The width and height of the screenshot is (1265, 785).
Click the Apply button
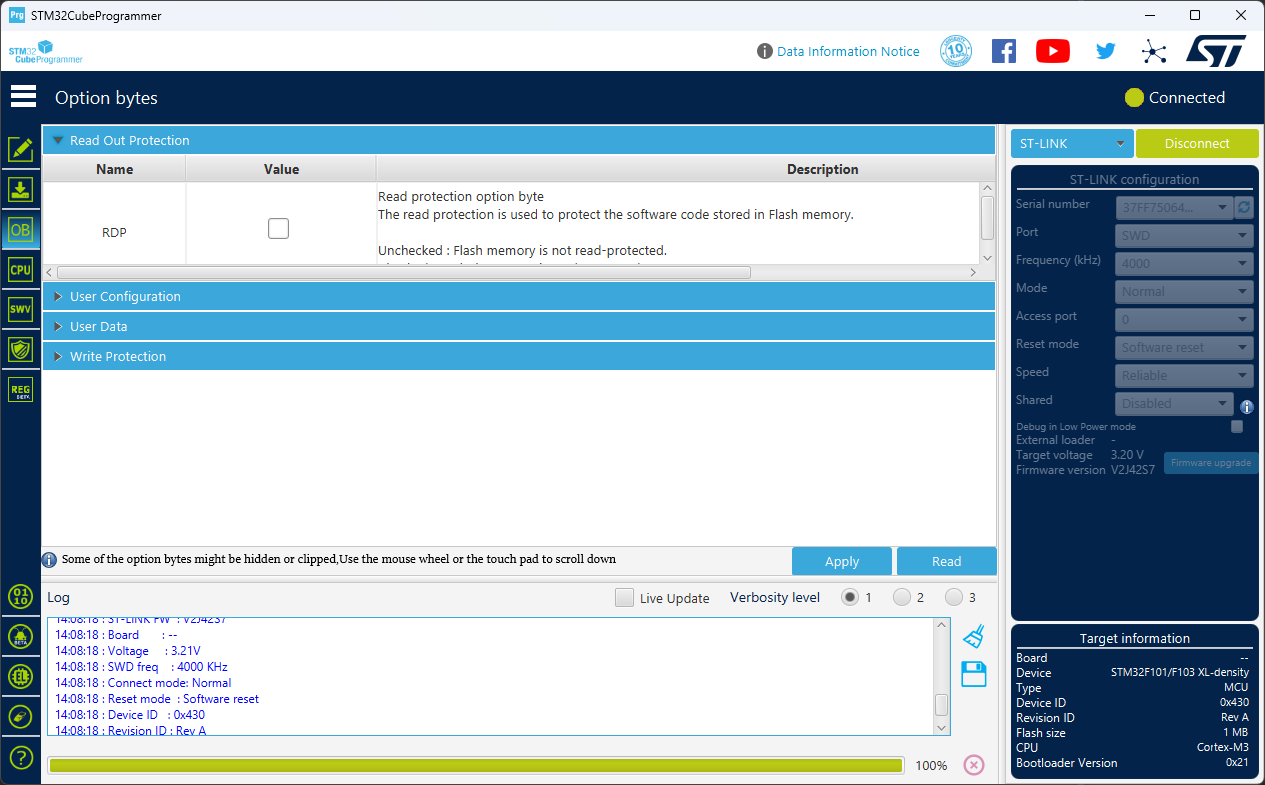pyautogui.click(x=842, y=561)
